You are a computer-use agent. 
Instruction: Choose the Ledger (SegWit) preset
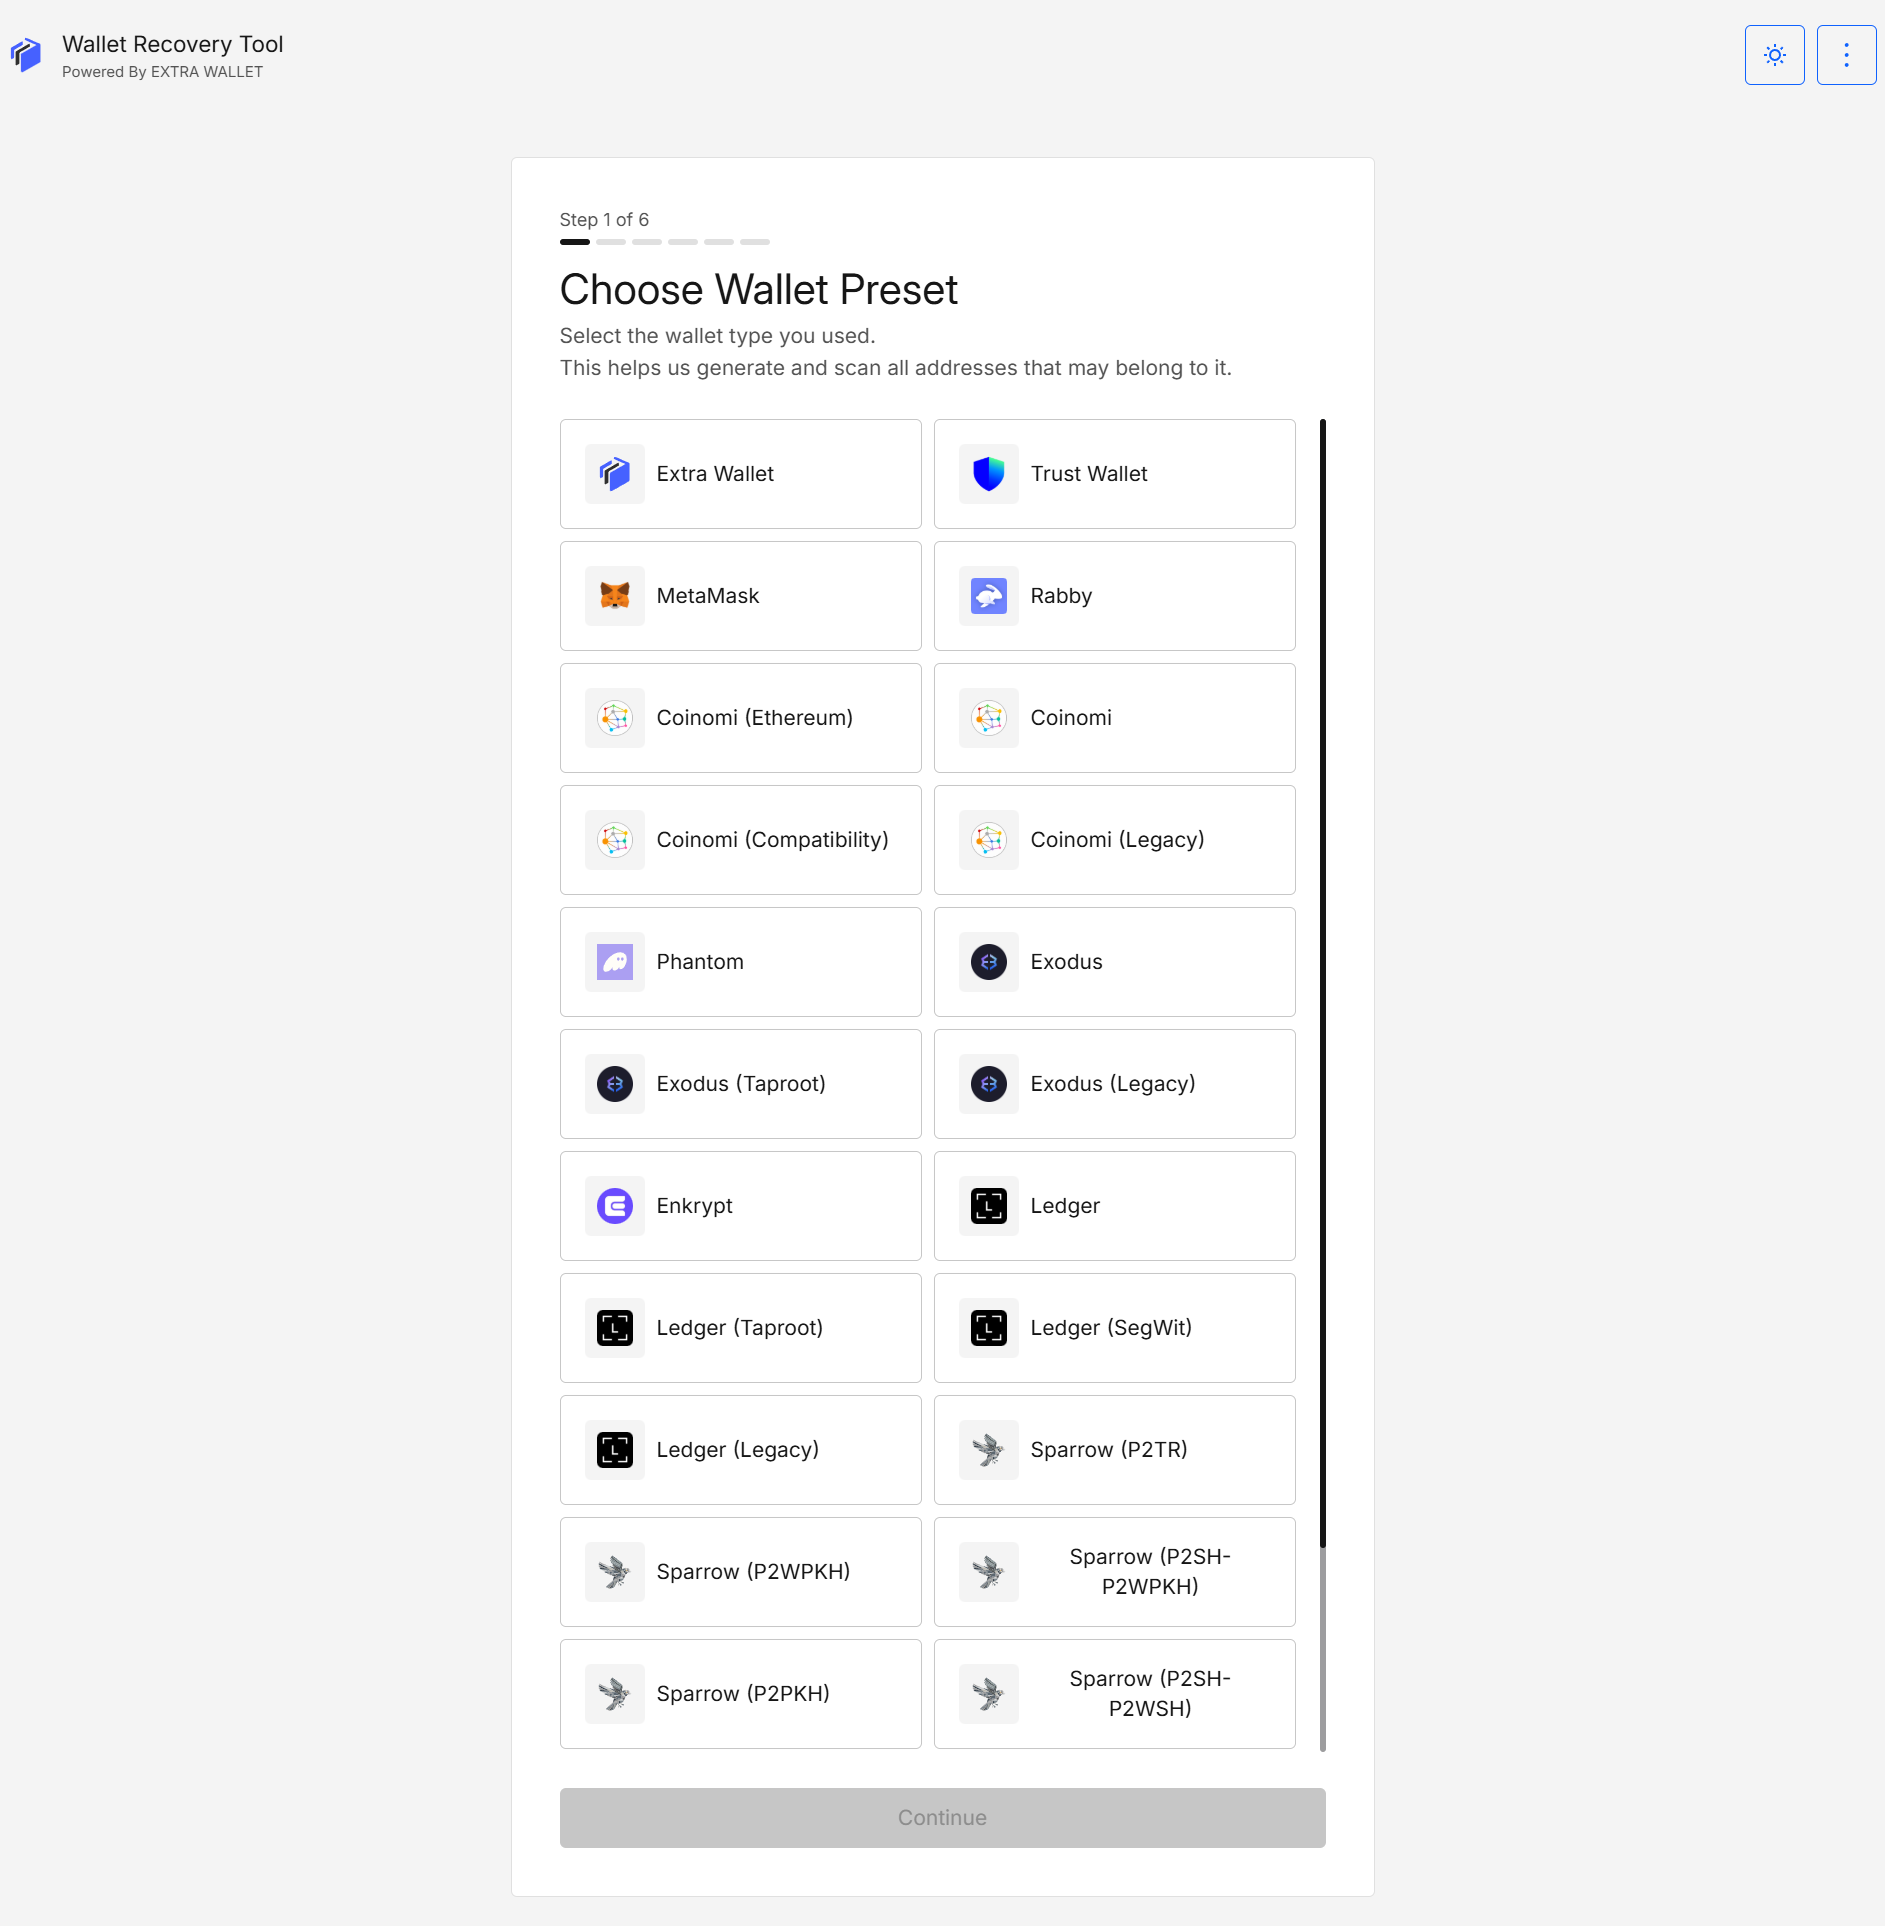tap(1114, 1327)
